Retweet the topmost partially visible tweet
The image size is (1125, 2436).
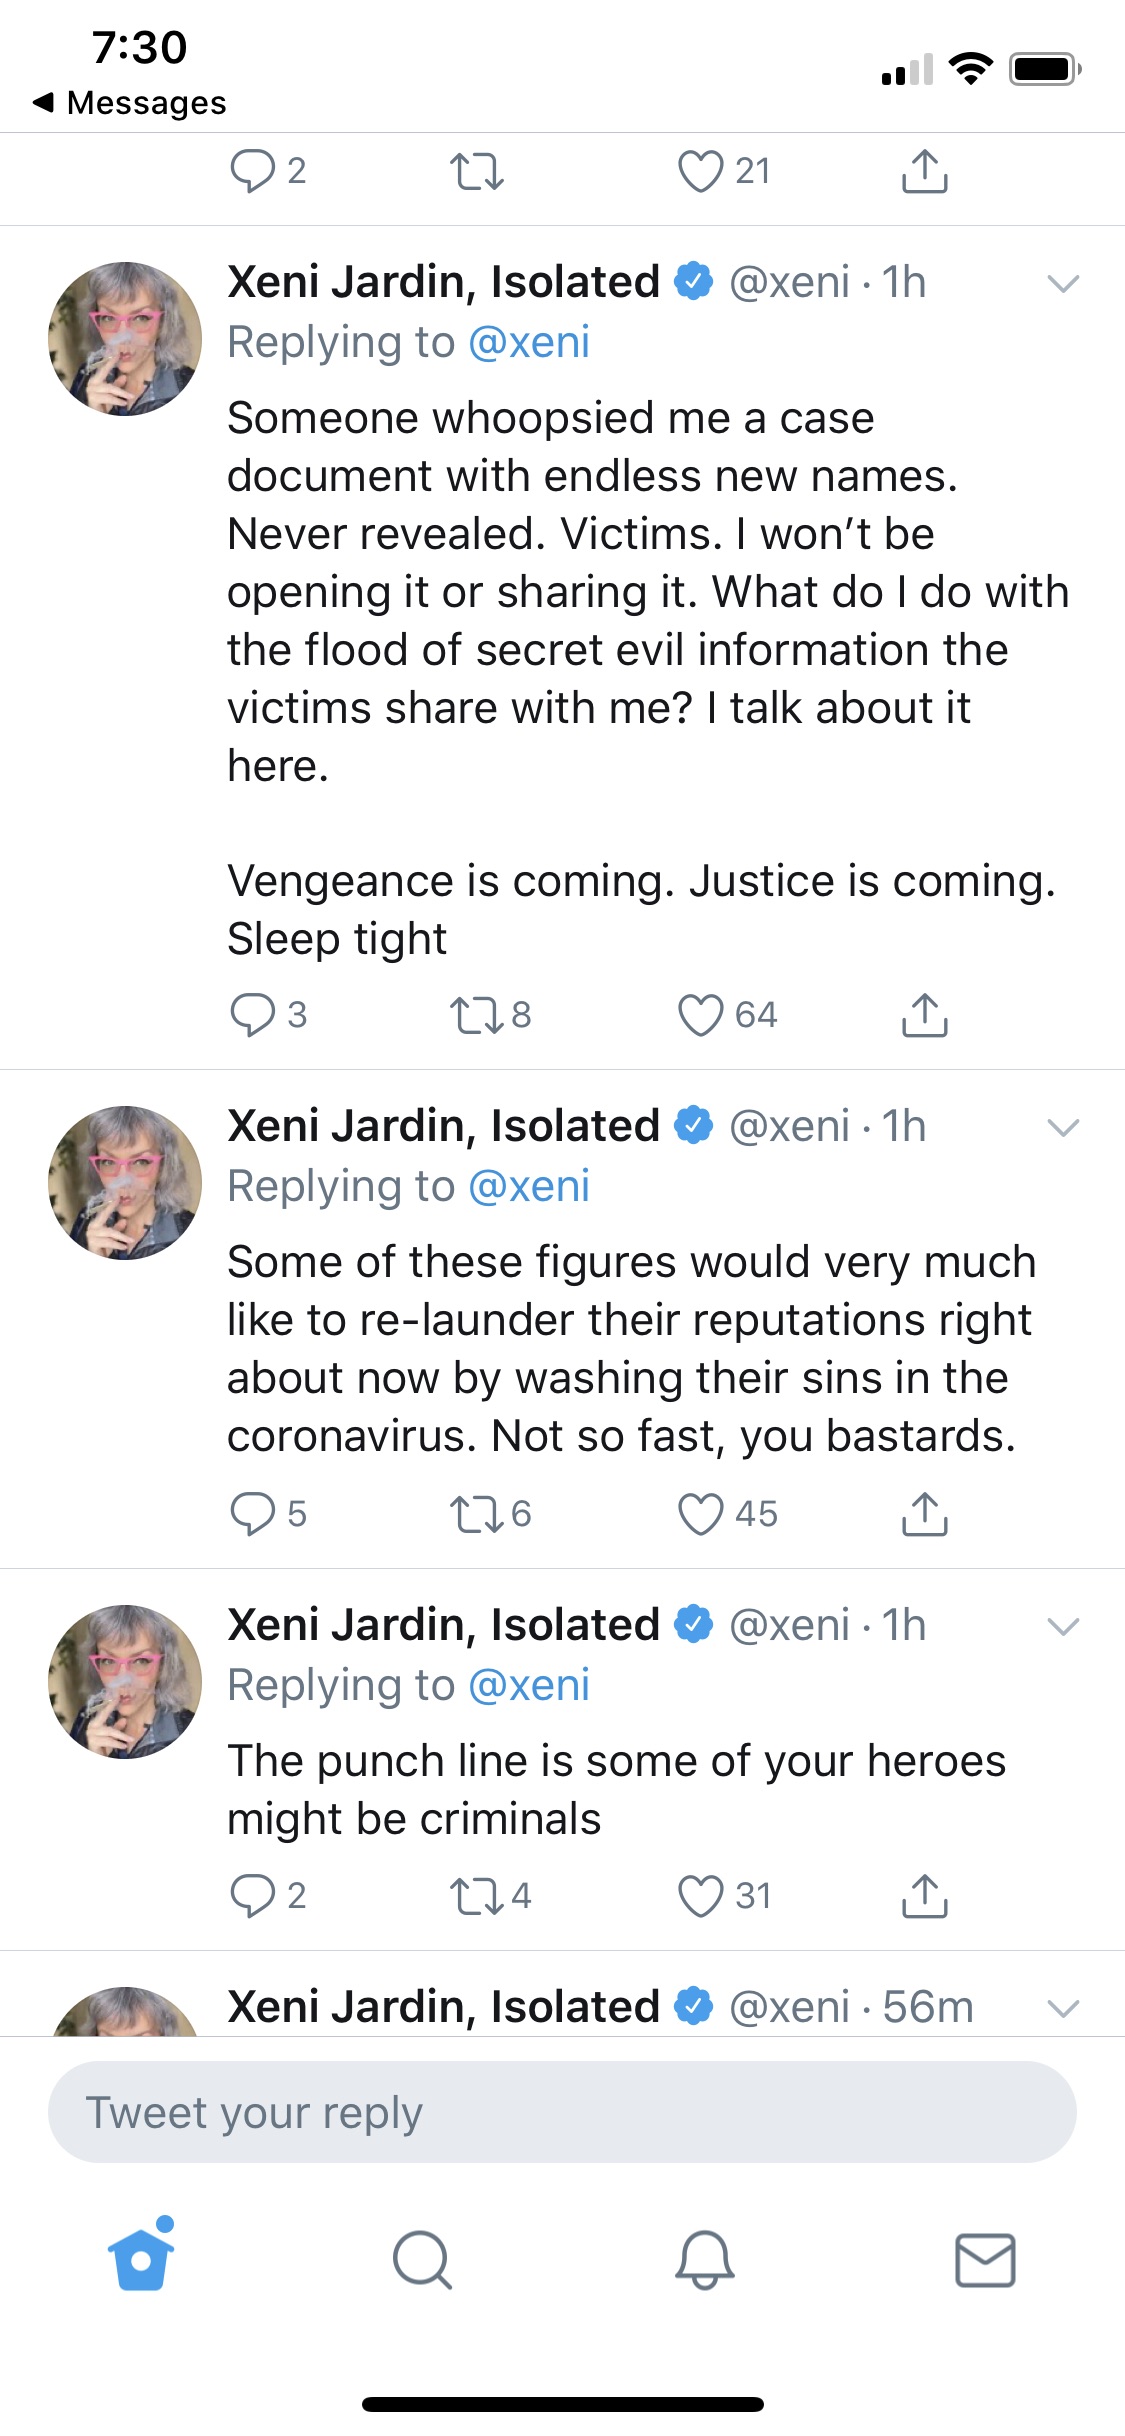pos(476,171)
